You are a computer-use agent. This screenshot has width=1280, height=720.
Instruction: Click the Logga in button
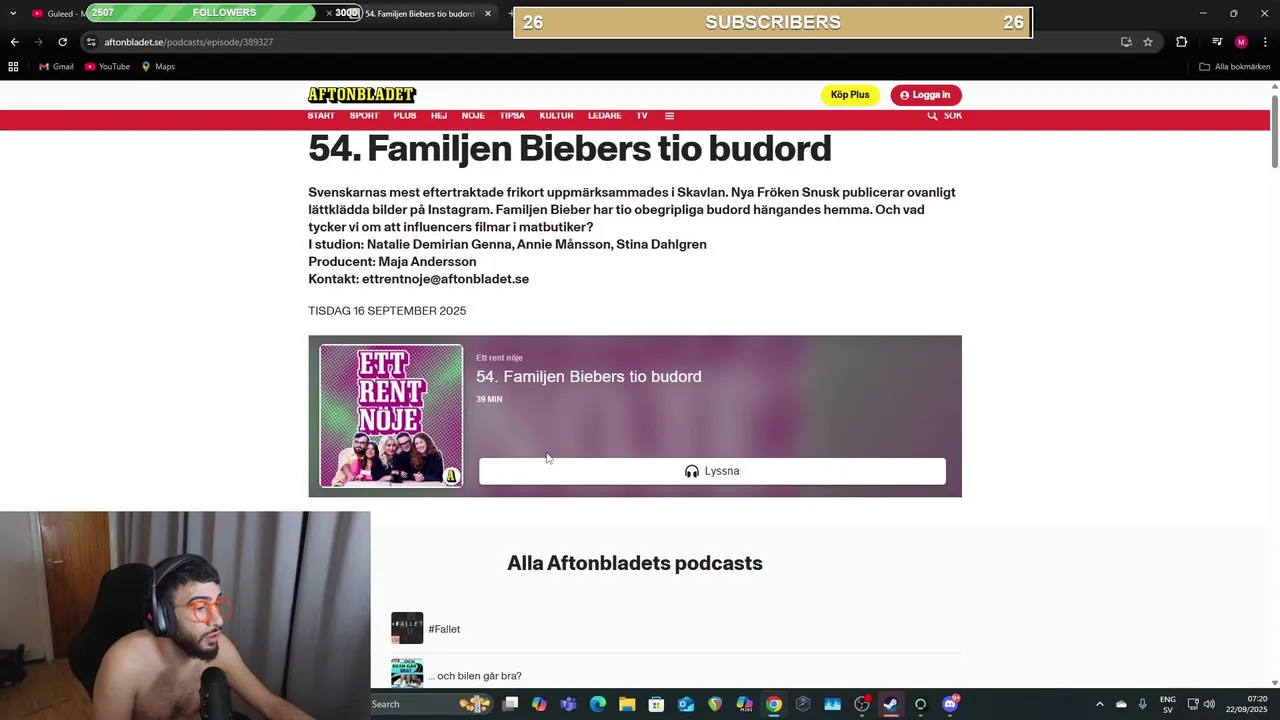click(x=926, y=95)
